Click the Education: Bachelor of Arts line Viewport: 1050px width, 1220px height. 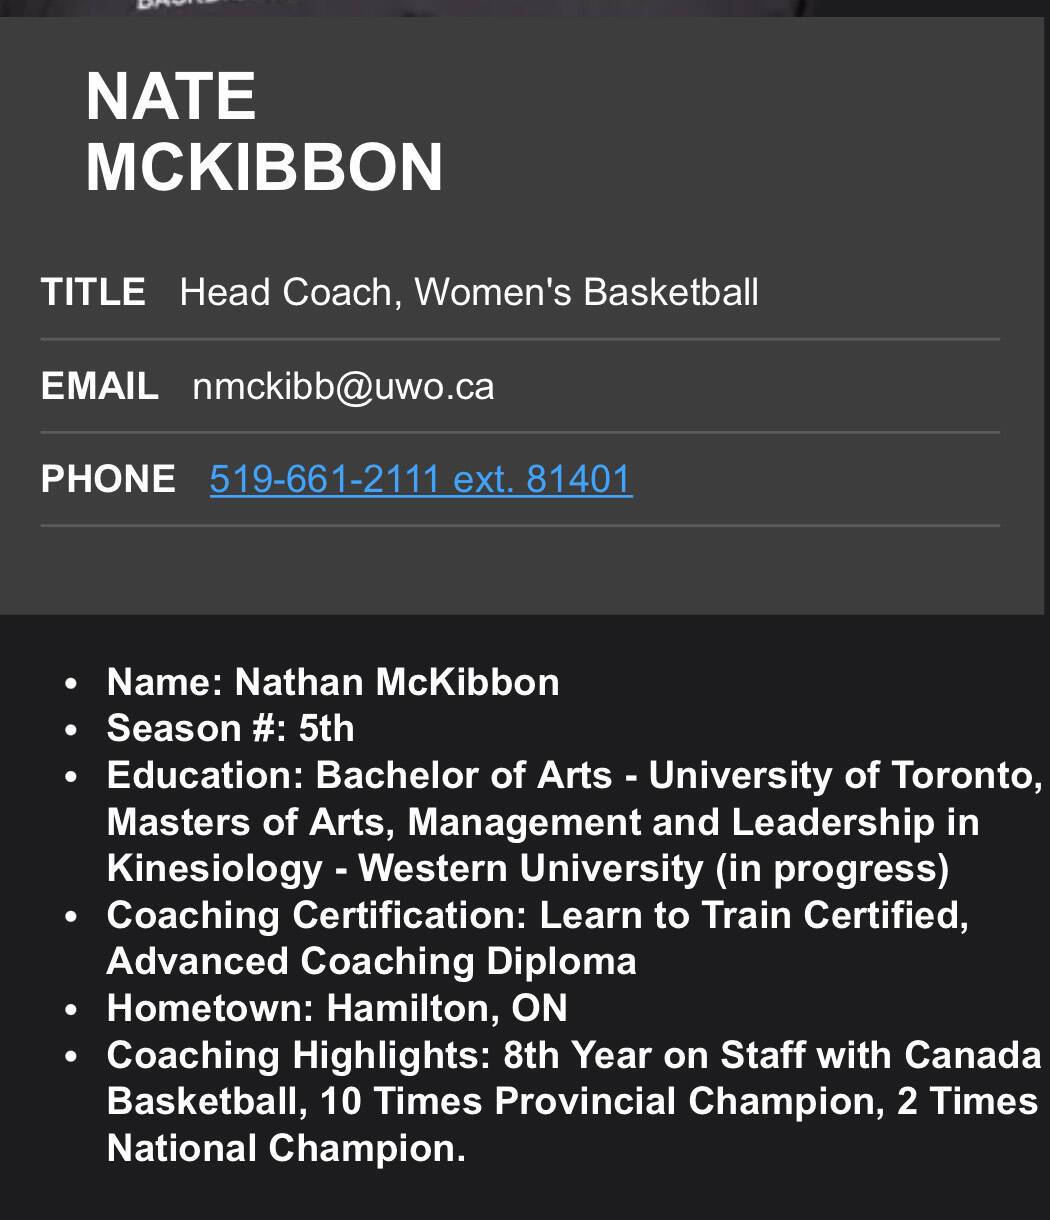coord(575,776)
